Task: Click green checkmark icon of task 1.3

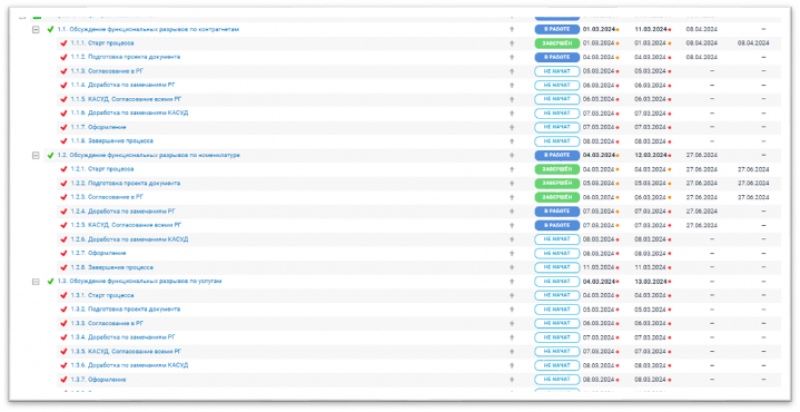Action: [x=50, y=281]
